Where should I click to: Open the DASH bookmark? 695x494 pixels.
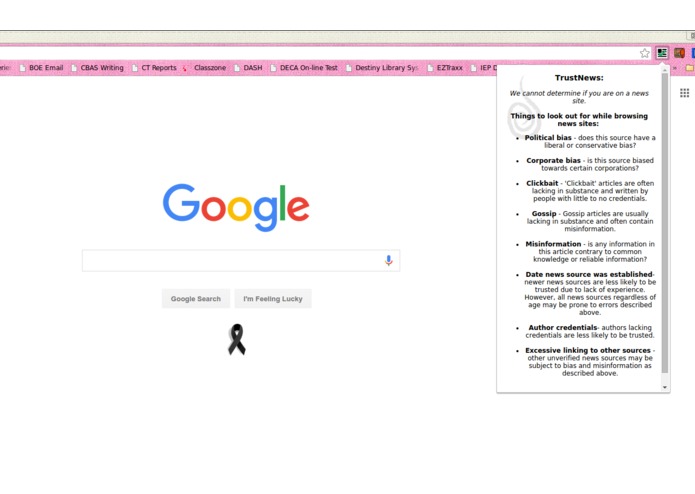pyautogui.click(x=248, y=68)
